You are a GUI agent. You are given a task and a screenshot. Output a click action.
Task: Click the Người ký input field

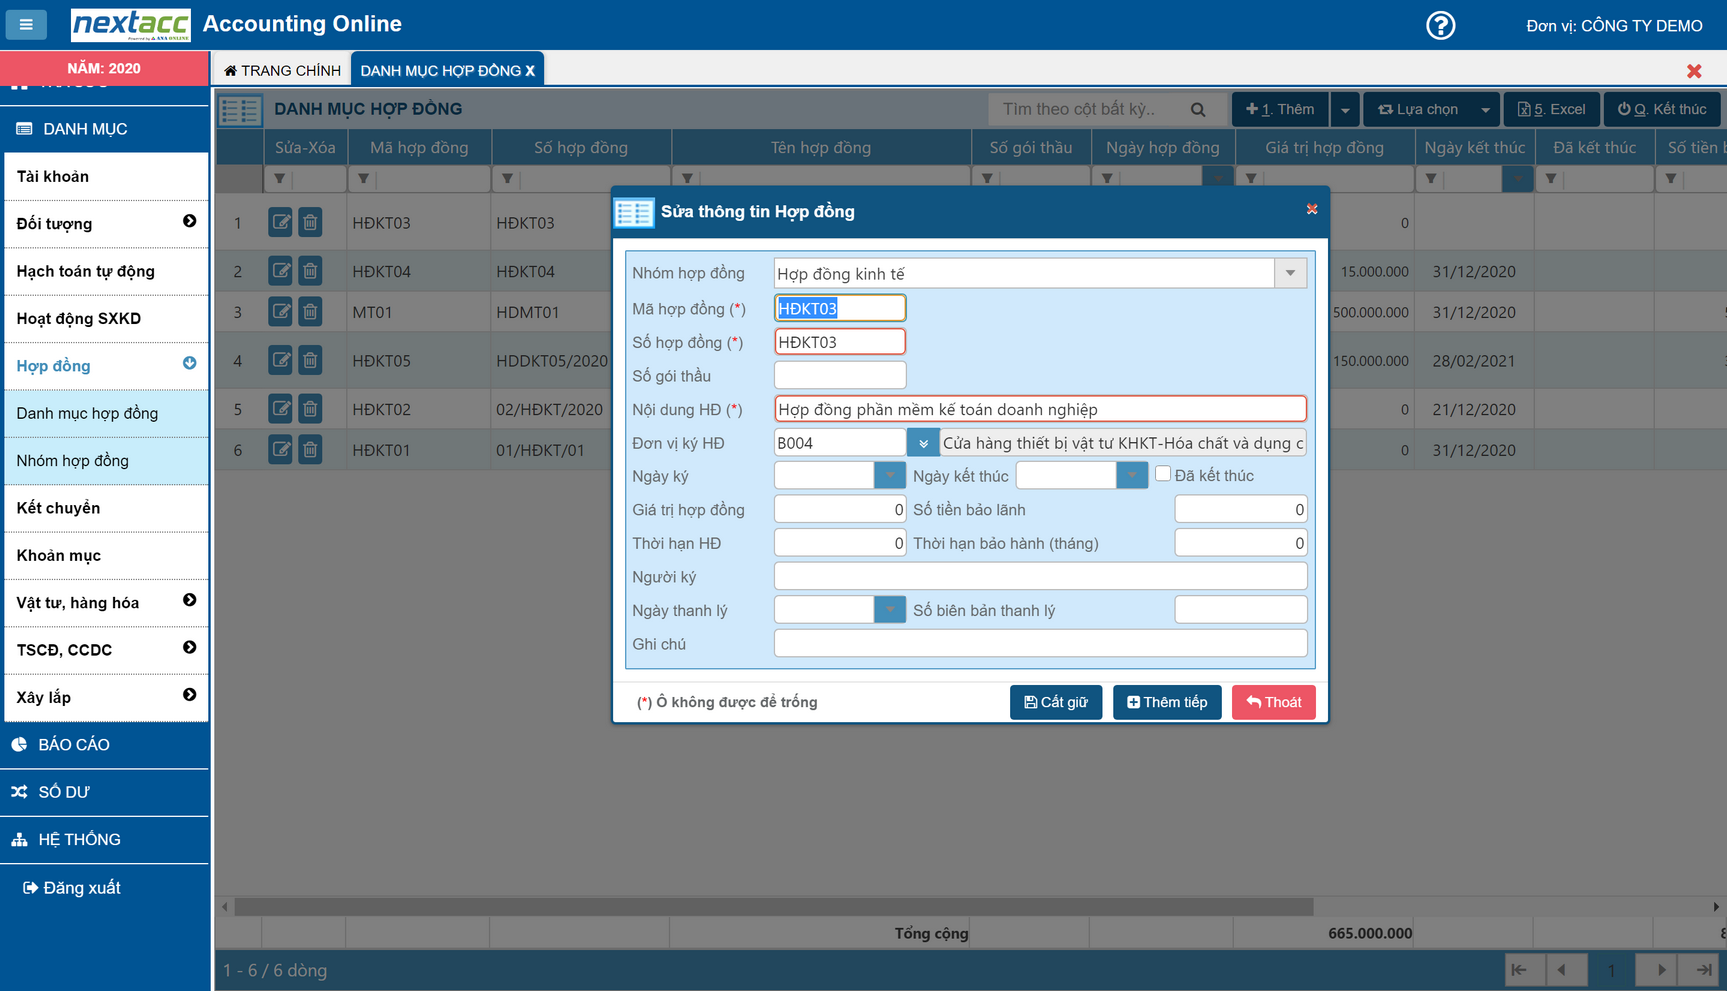pos(1040,577)
